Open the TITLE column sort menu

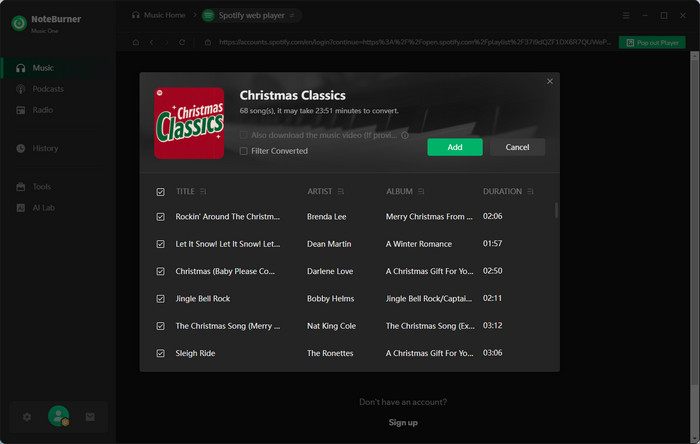click(x=203, y=191)
